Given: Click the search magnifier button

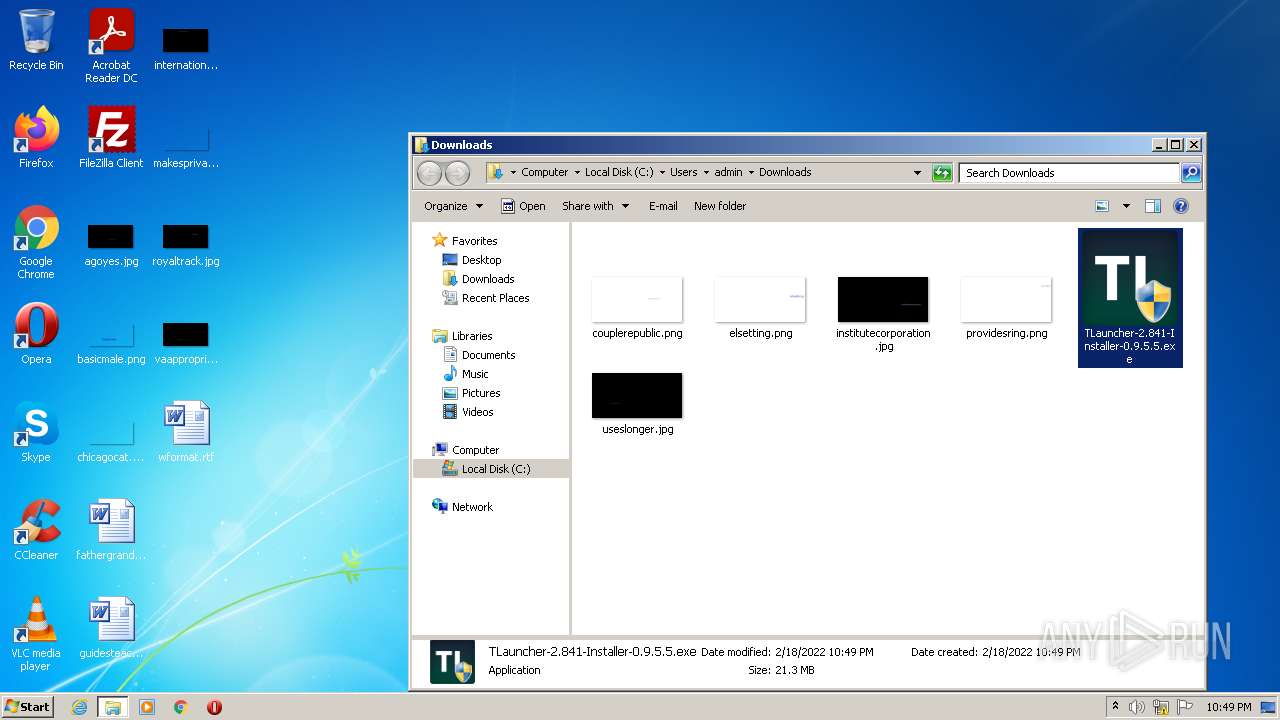Looking at the screenshot, I should coord(1191,173).
